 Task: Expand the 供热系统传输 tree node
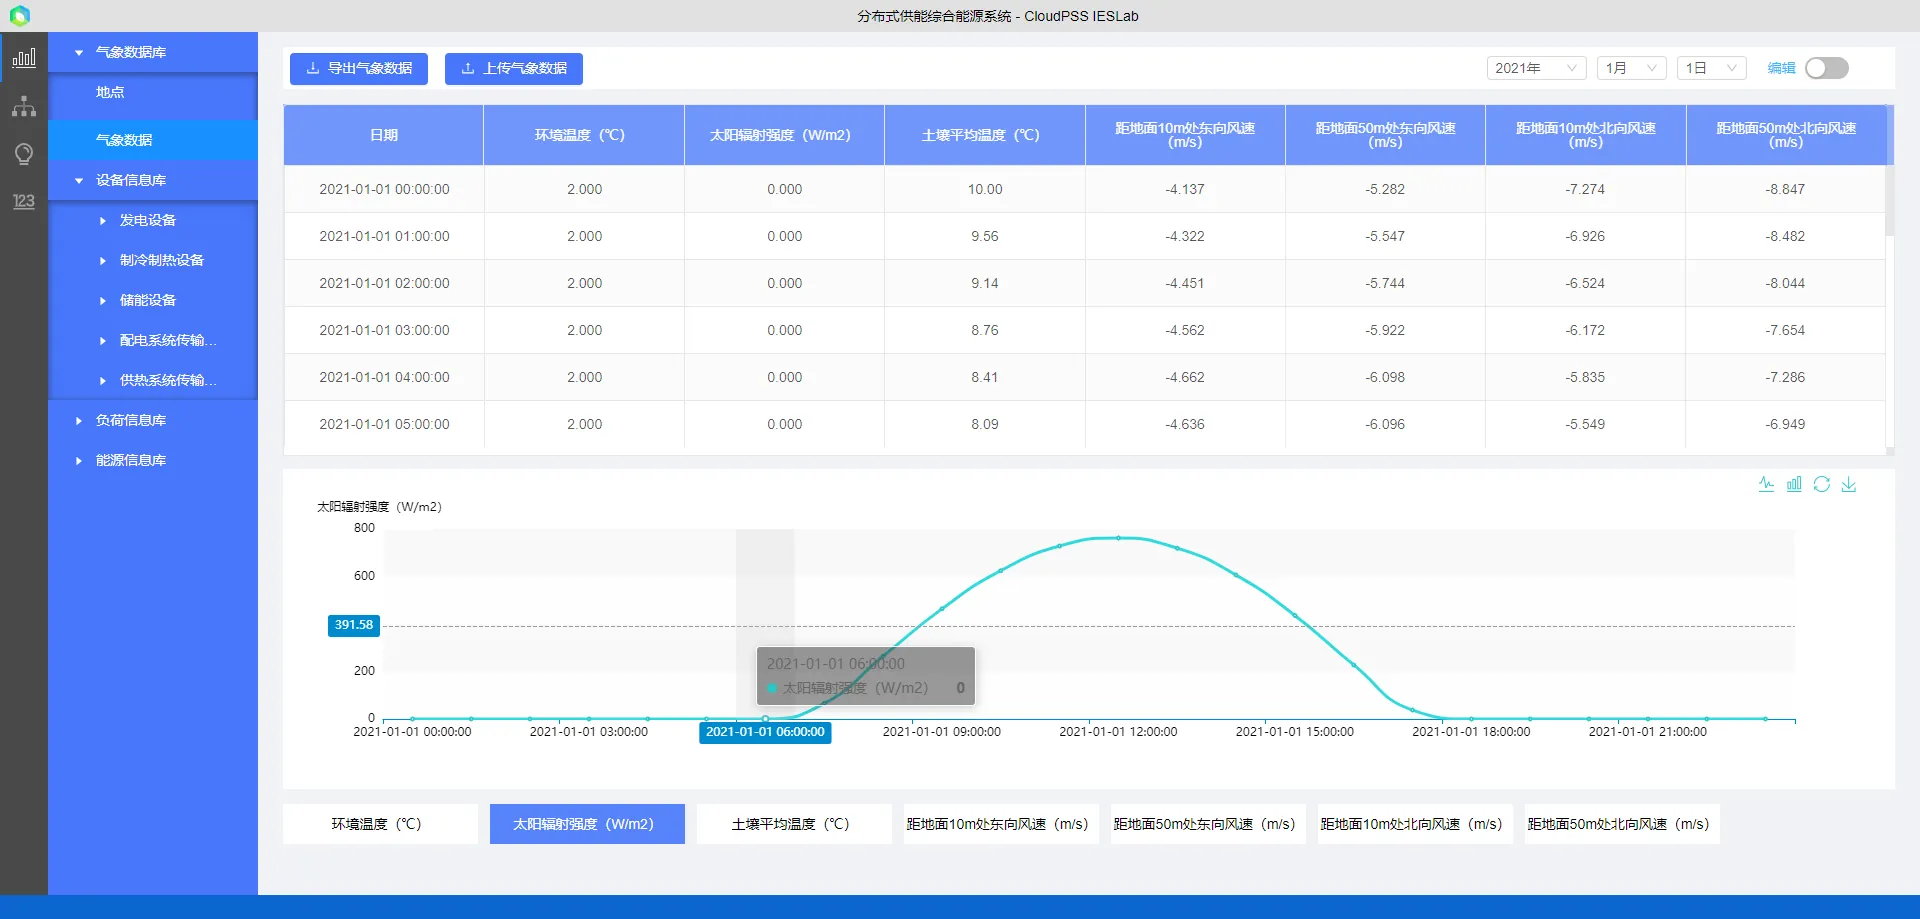102,380
